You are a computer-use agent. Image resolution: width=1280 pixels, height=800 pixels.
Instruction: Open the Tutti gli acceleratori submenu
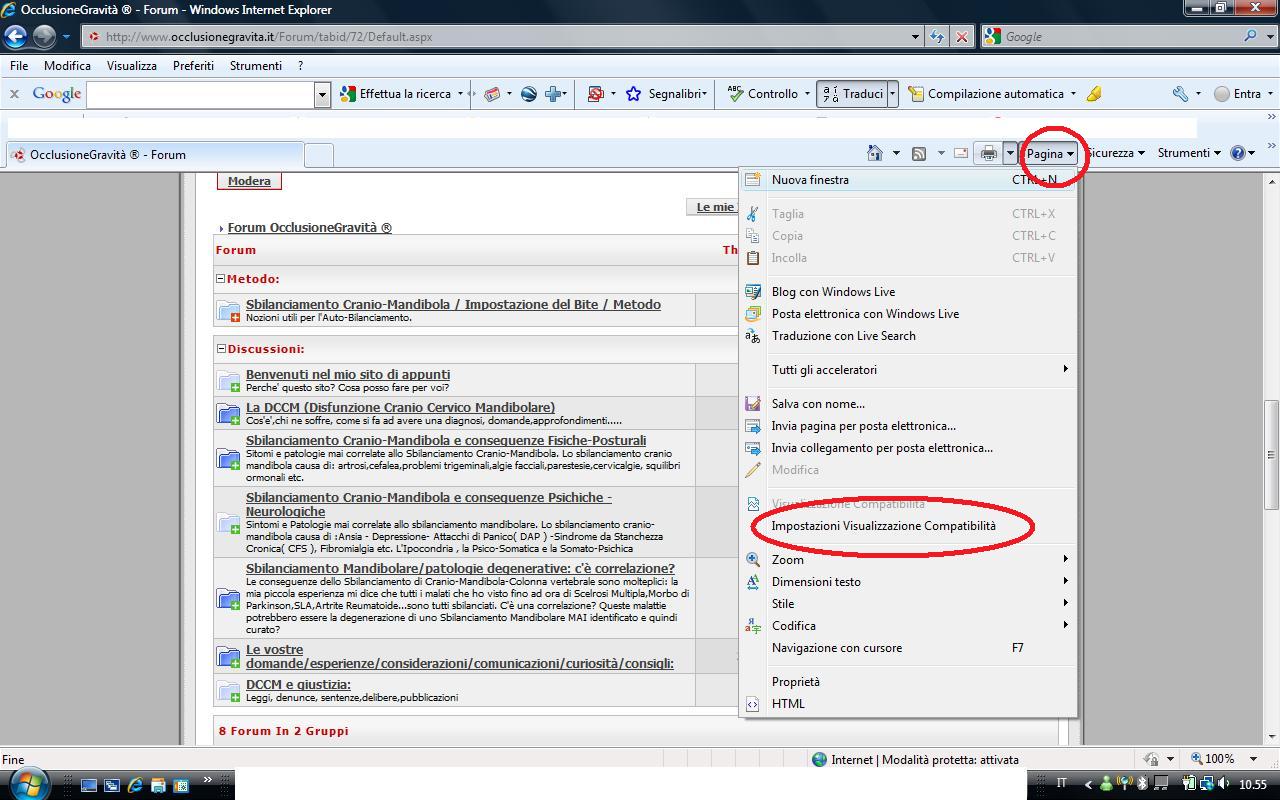click(x=908, y=370)
